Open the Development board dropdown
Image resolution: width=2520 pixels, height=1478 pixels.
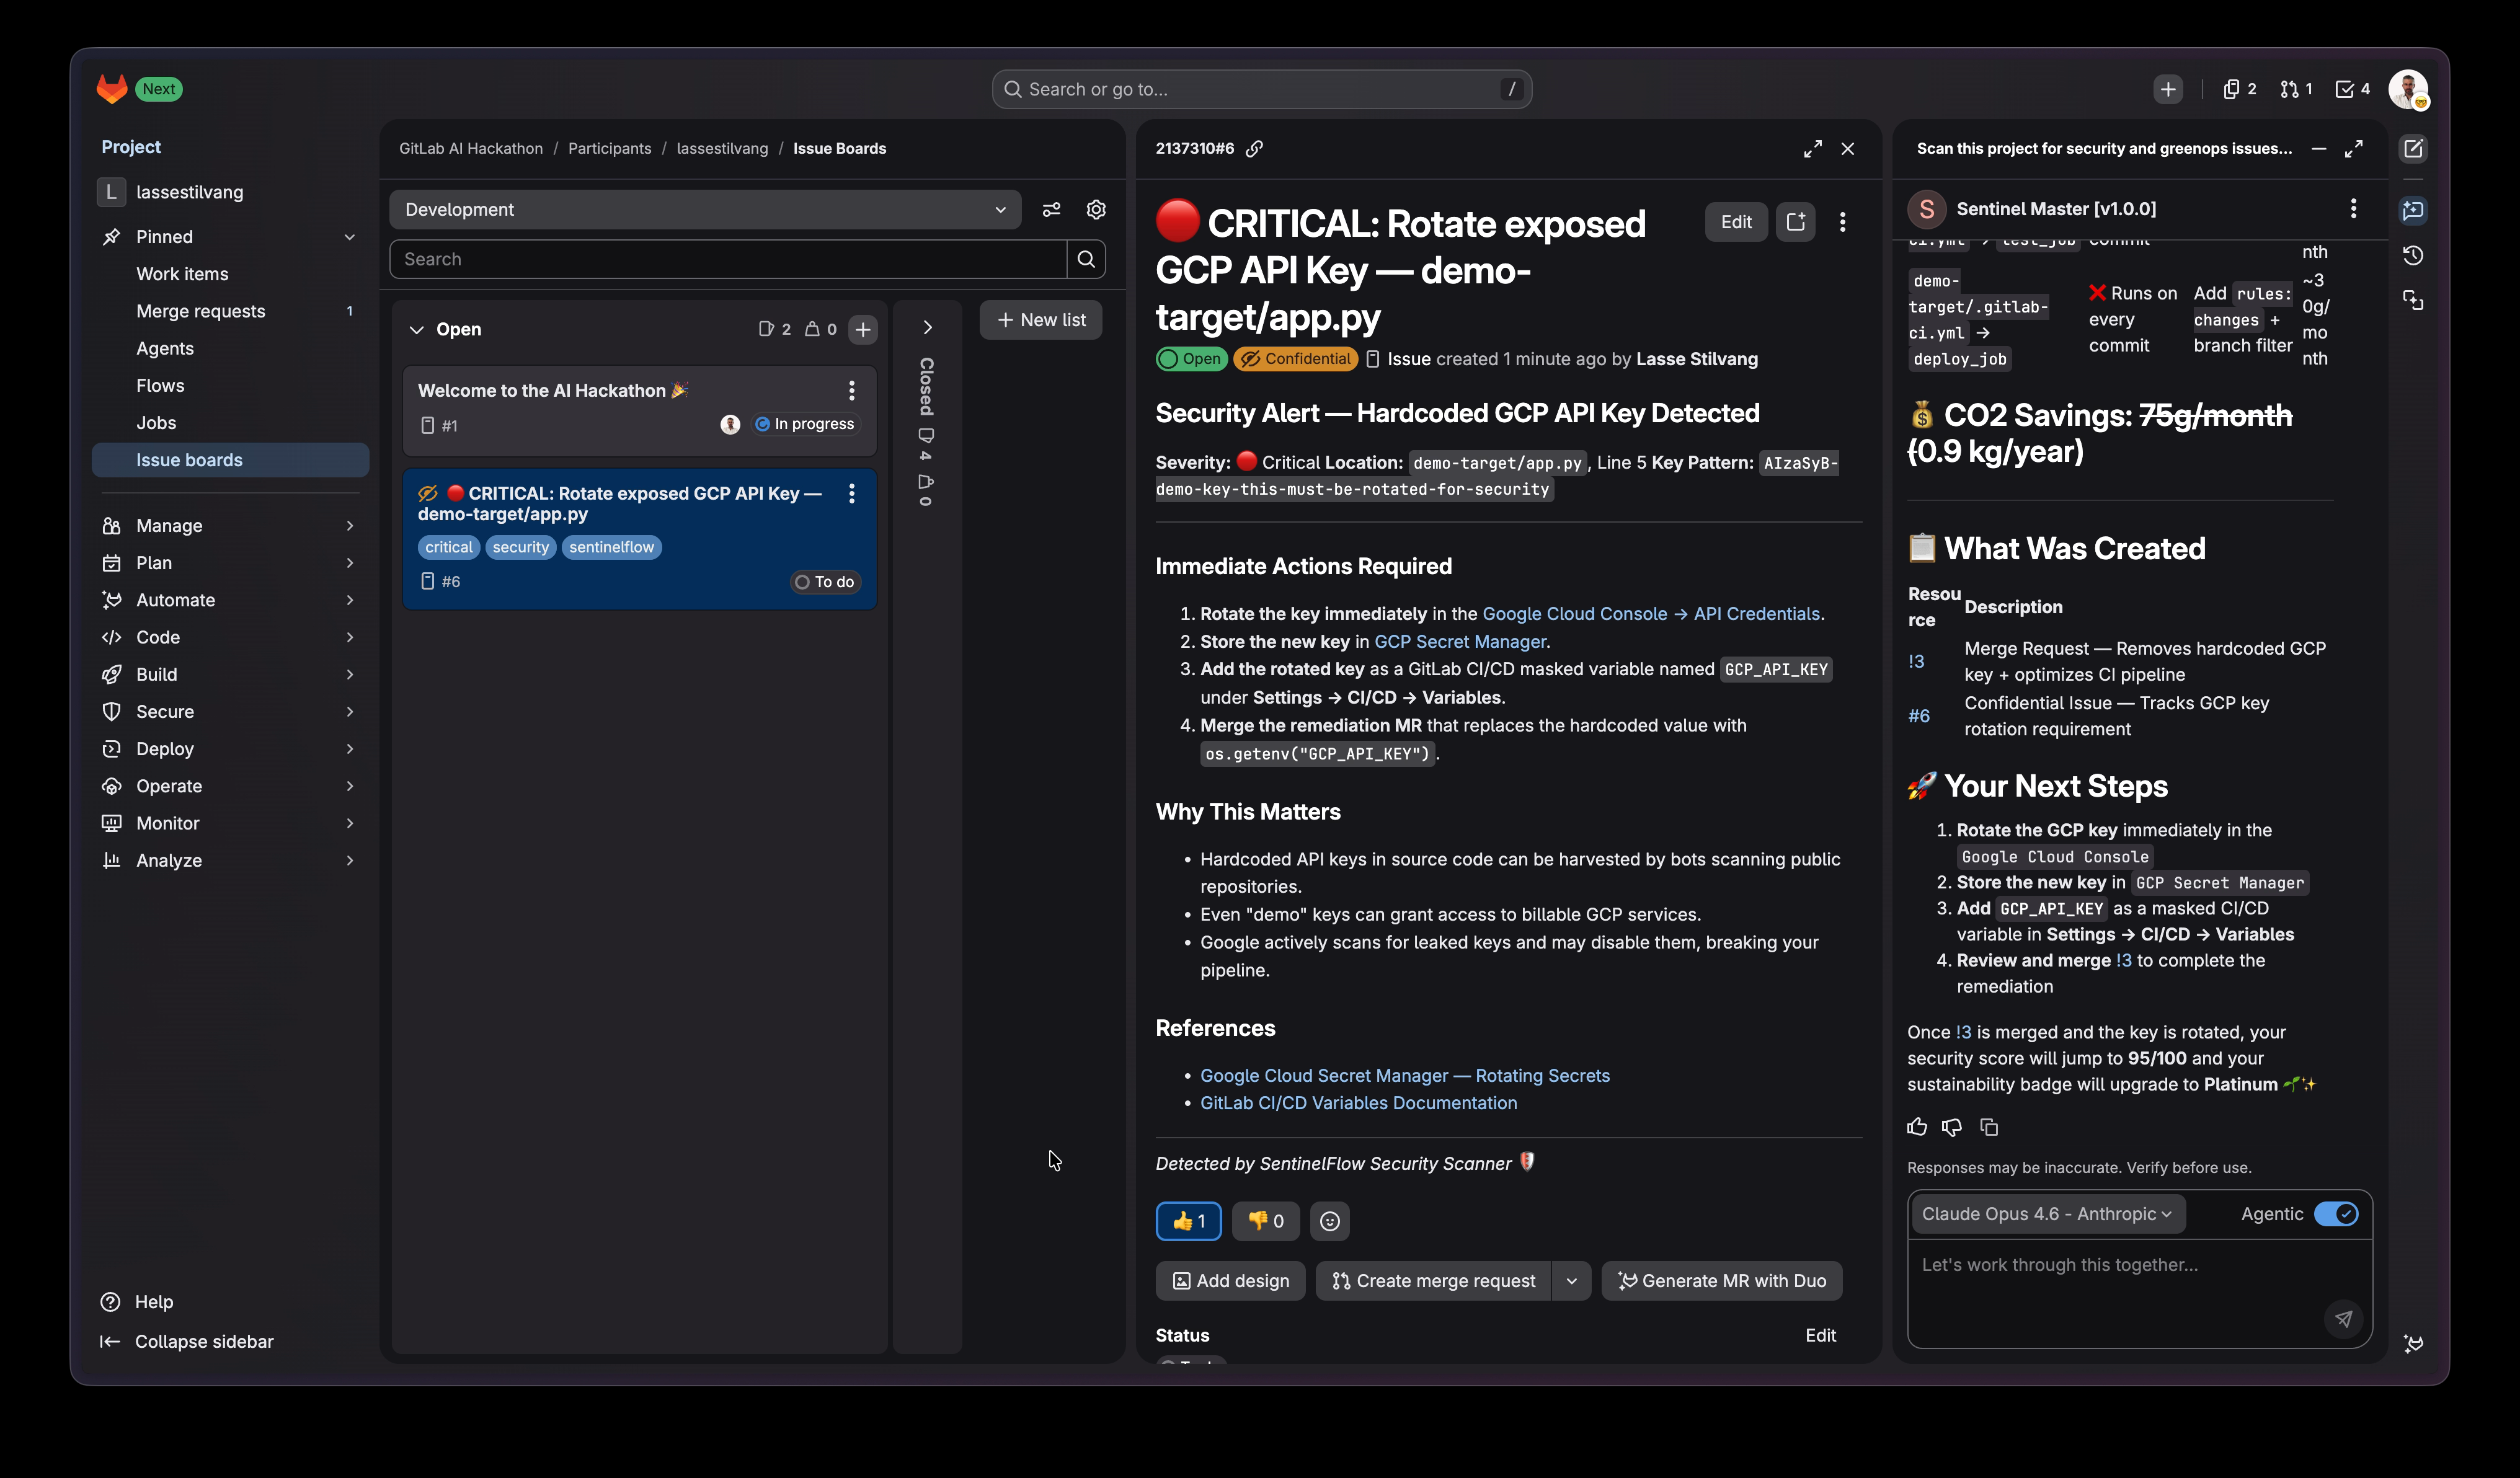(x=705, y=209)
